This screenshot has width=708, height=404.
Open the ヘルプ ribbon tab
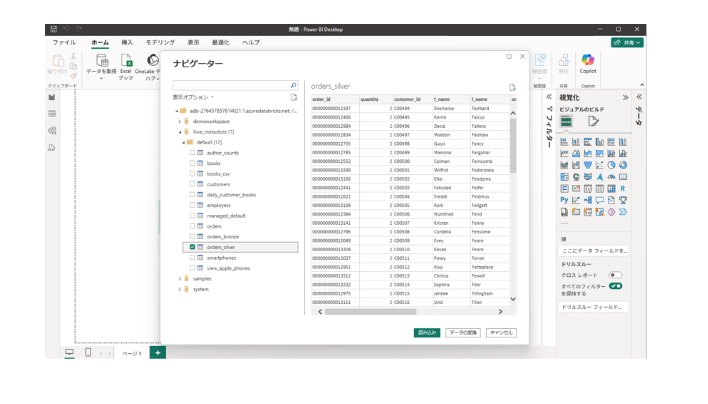click(251, 42)
